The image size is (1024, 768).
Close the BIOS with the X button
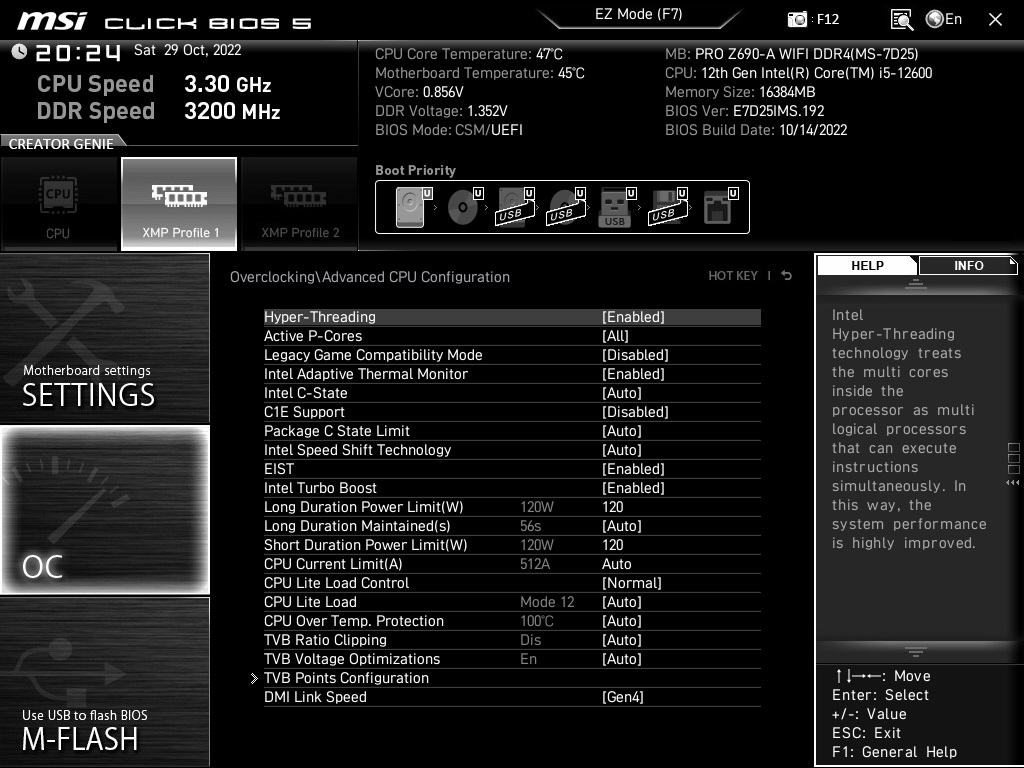click(995, 20)
